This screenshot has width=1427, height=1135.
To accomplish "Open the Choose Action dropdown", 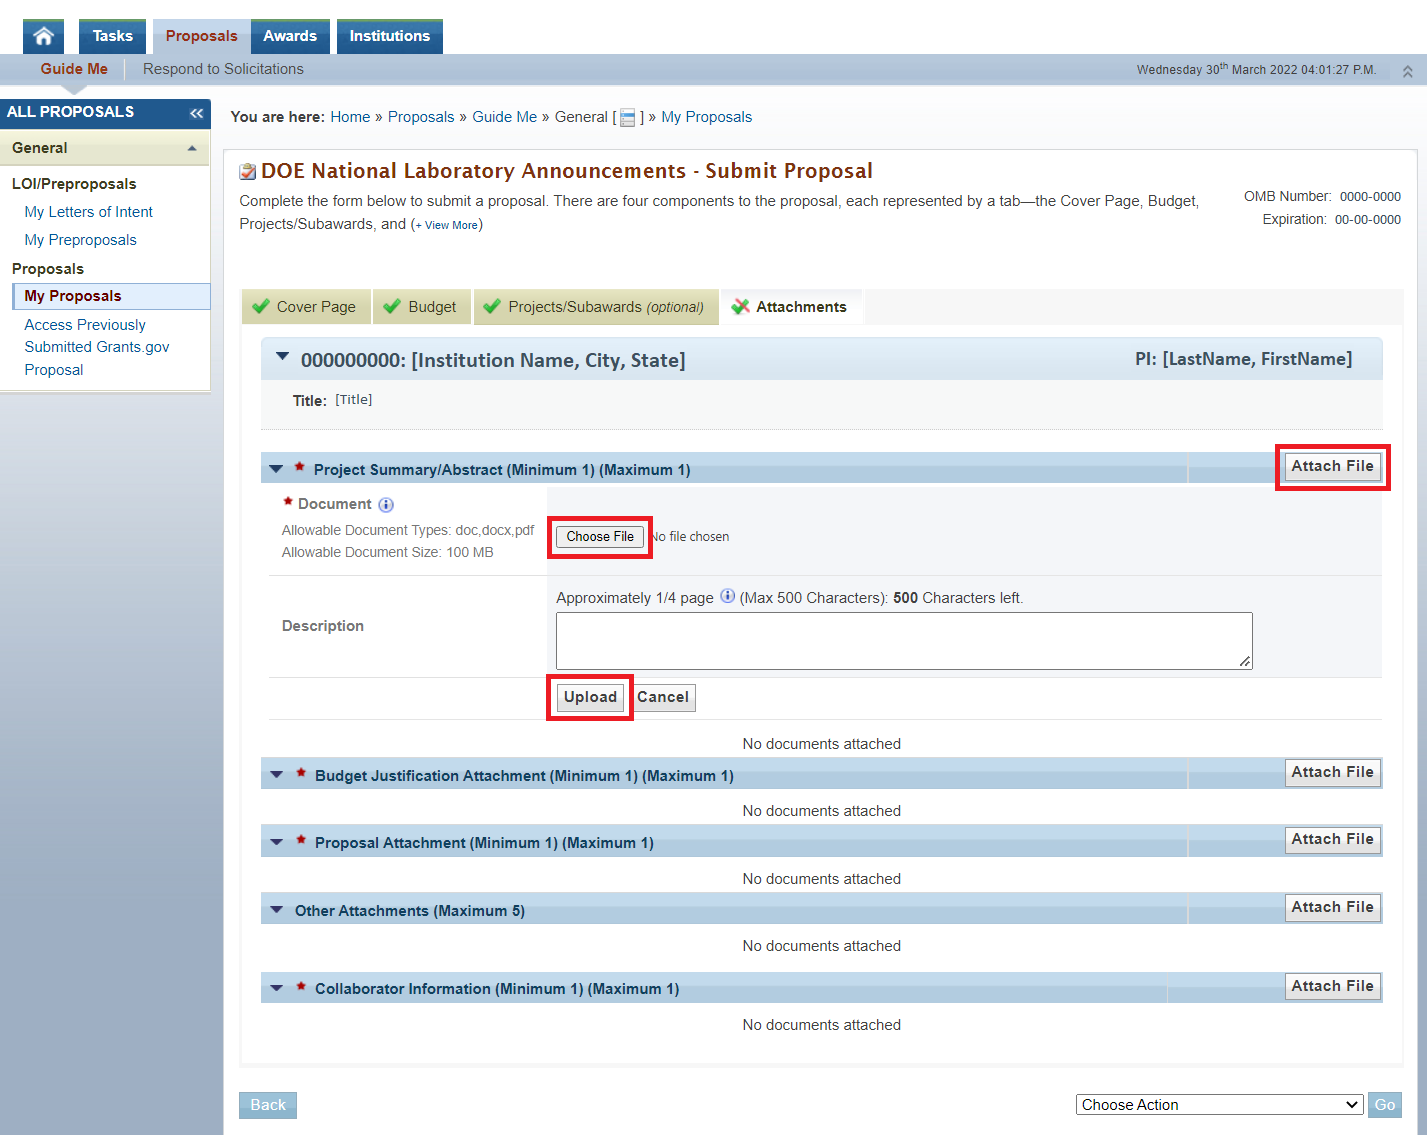I will click(1219, 1104).
